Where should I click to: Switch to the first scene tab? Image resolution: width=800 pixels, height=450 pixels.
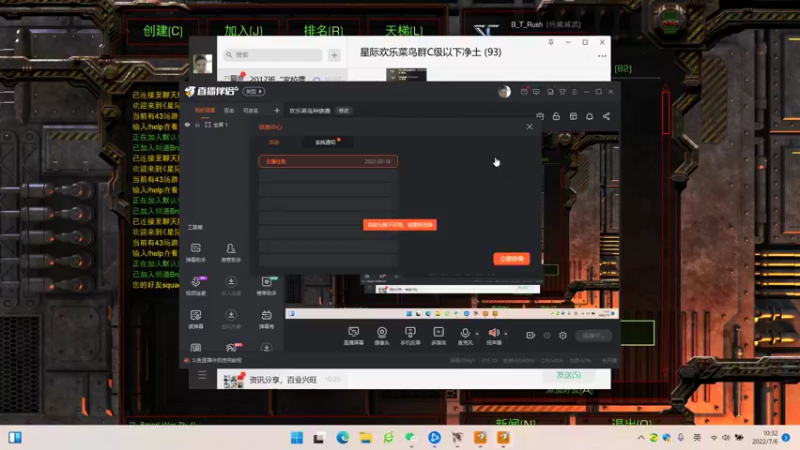click(x=205, y=111)
